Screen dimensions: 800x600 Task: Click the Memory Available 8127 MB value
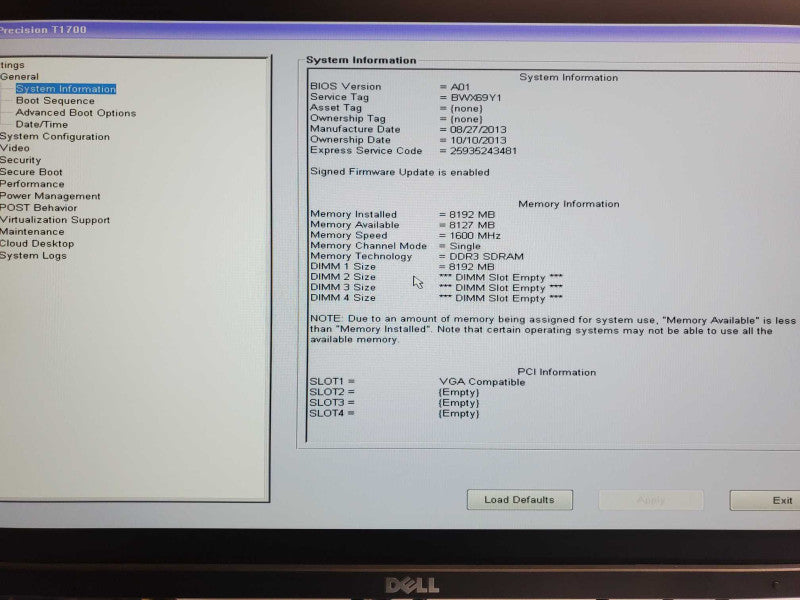pyautogui.click(x=472, y=225)
